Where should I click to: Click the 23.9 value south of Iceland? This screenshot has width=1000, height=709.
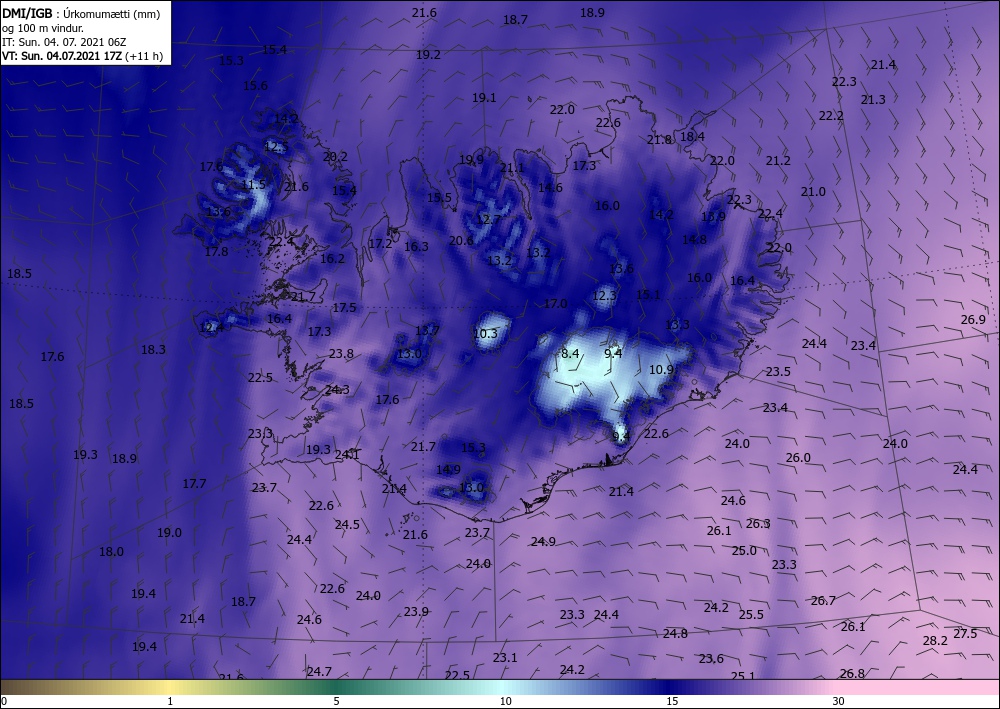tap(416, 611)
